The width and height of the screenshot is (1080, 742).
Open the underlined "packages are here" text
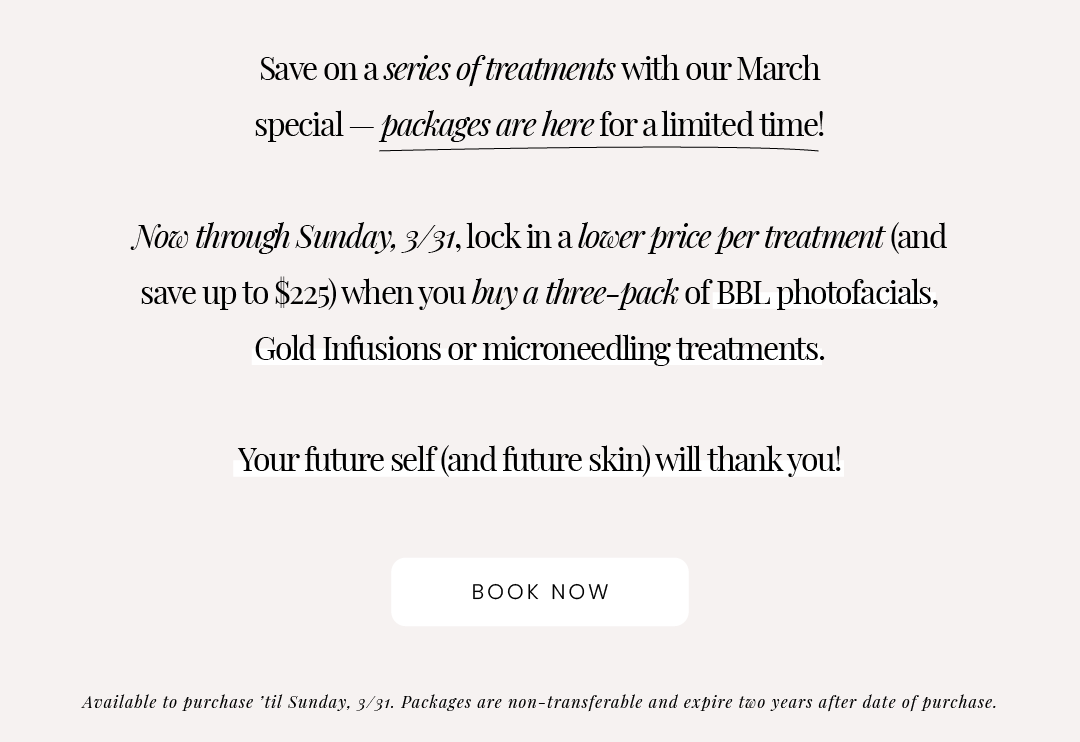[x=487, y=125]
